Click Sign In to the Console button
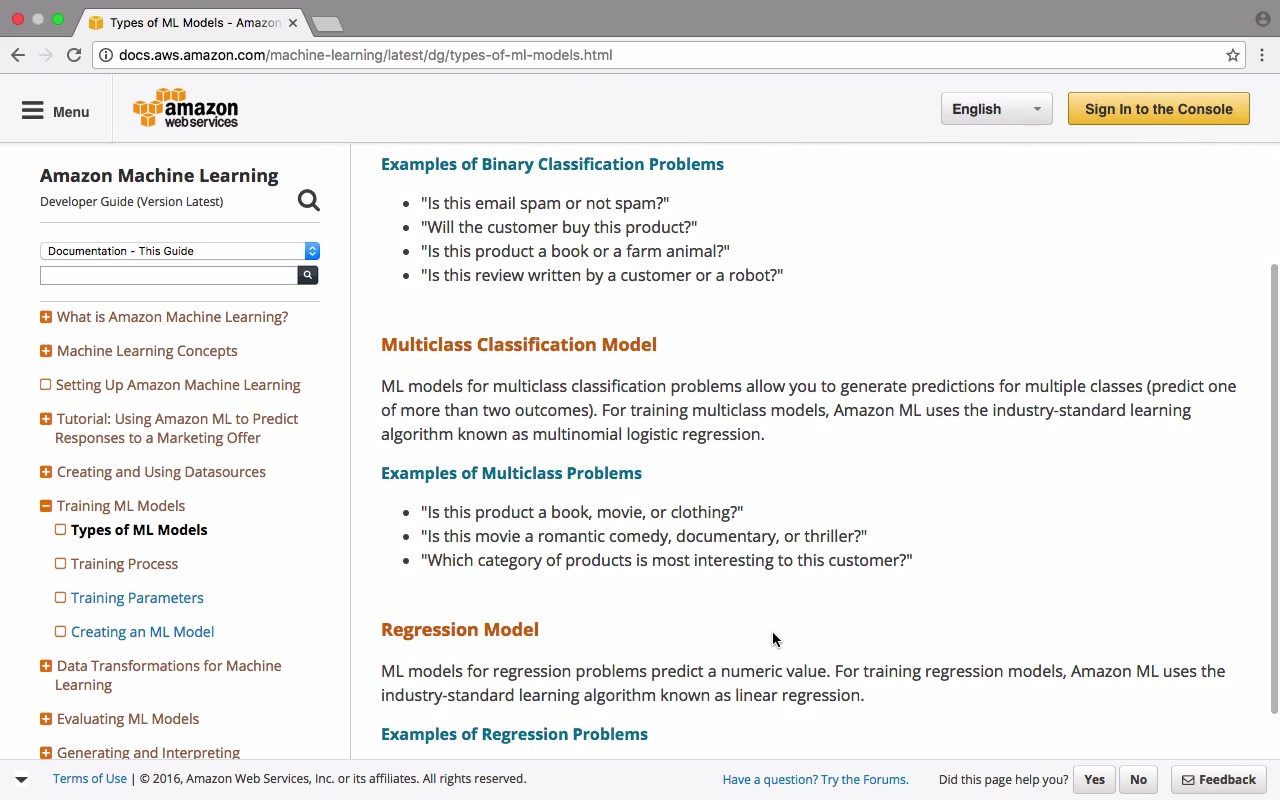 1159,109
